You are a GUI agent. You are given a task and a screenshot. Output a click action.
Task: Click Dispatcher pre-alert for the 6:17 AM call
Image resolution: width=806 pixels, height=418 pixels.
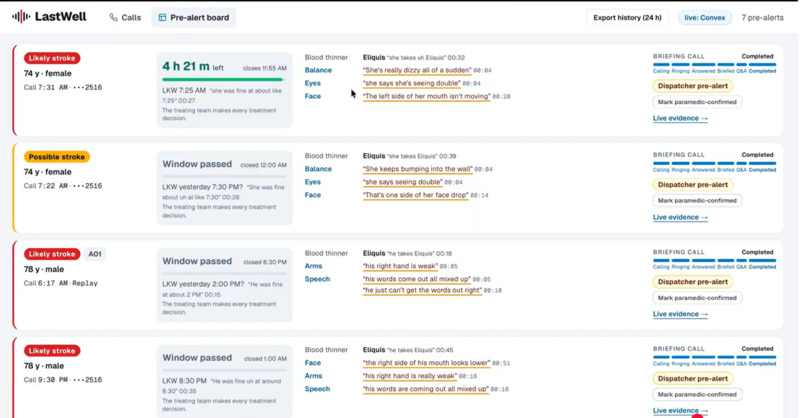point(693,282)
